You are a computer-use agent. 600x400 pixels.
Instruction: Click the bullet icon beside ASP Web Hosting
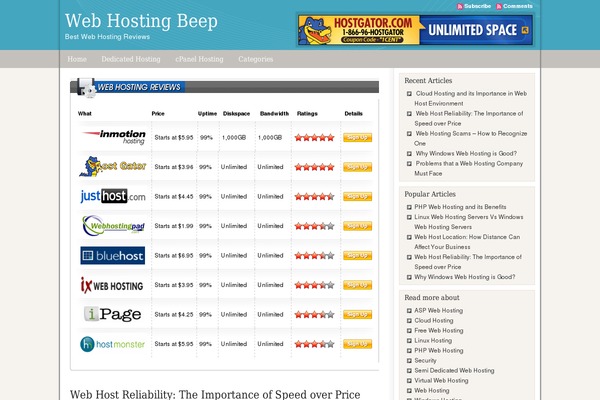[x=409, y=310]
